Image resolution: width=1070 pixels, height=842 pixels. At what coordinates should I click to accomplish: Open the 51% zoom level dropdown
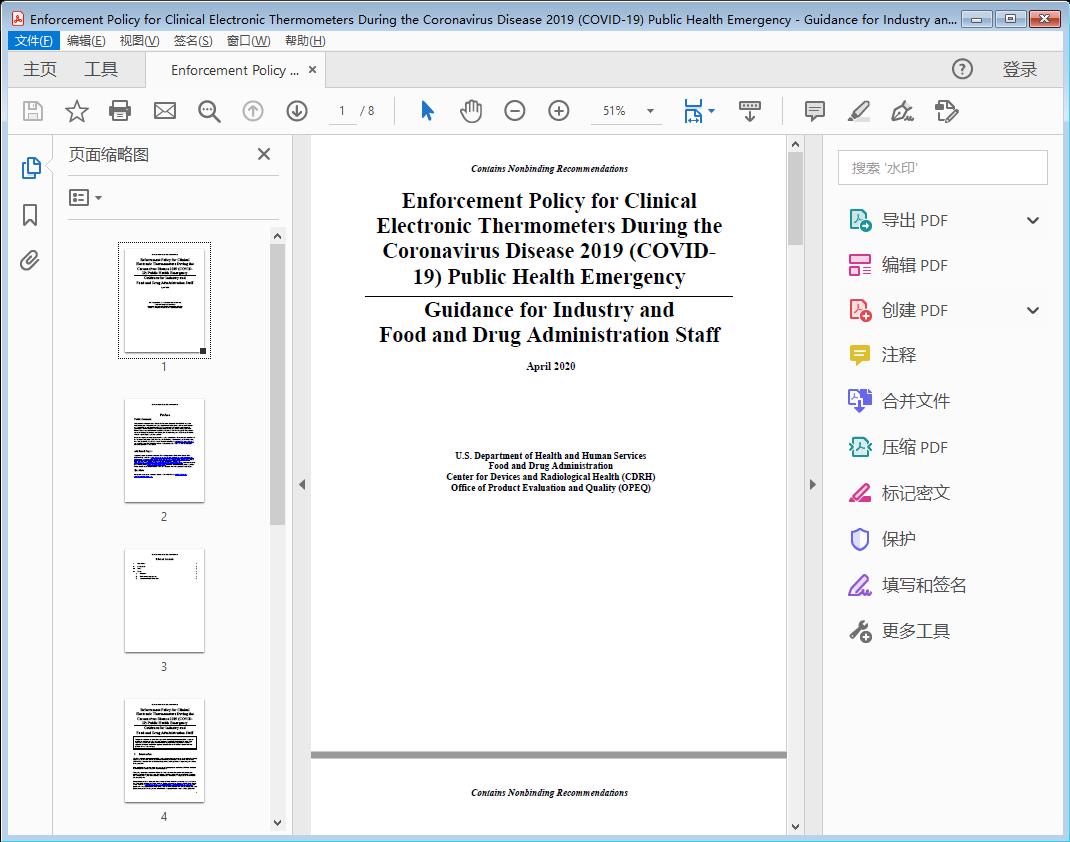[x=626, y=111]
